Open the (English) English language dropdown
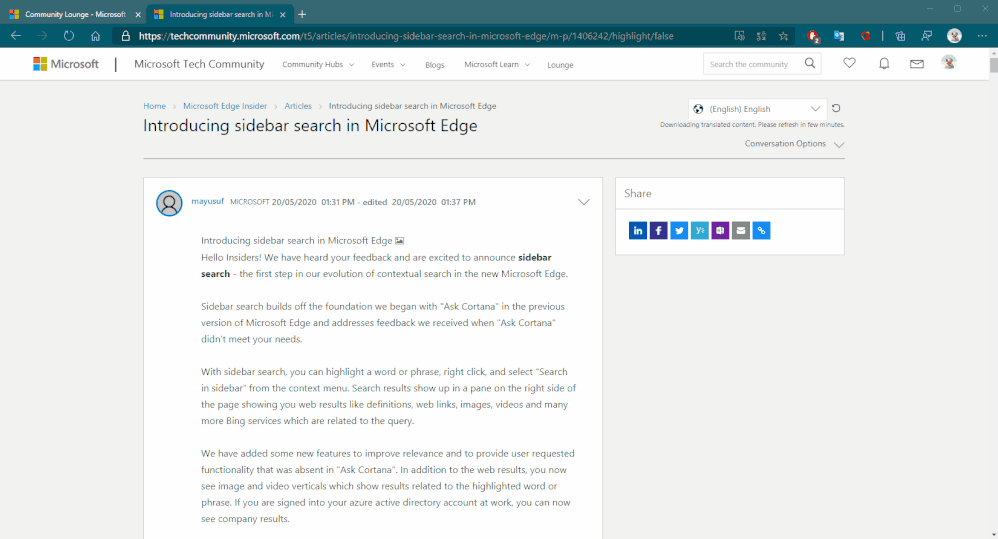The image size is (998, 539). click(757, 109)
